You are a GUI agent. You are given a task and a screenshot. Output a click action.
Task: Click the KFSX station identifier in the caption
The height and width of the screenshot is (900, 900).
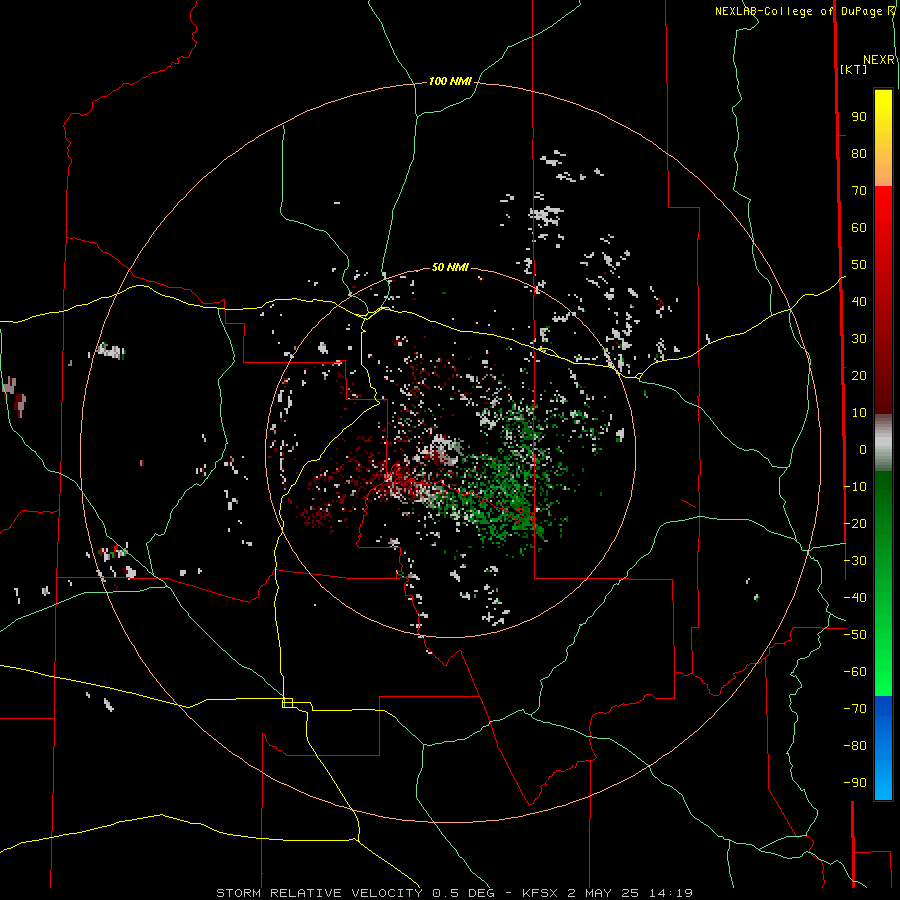pos(541,893)
